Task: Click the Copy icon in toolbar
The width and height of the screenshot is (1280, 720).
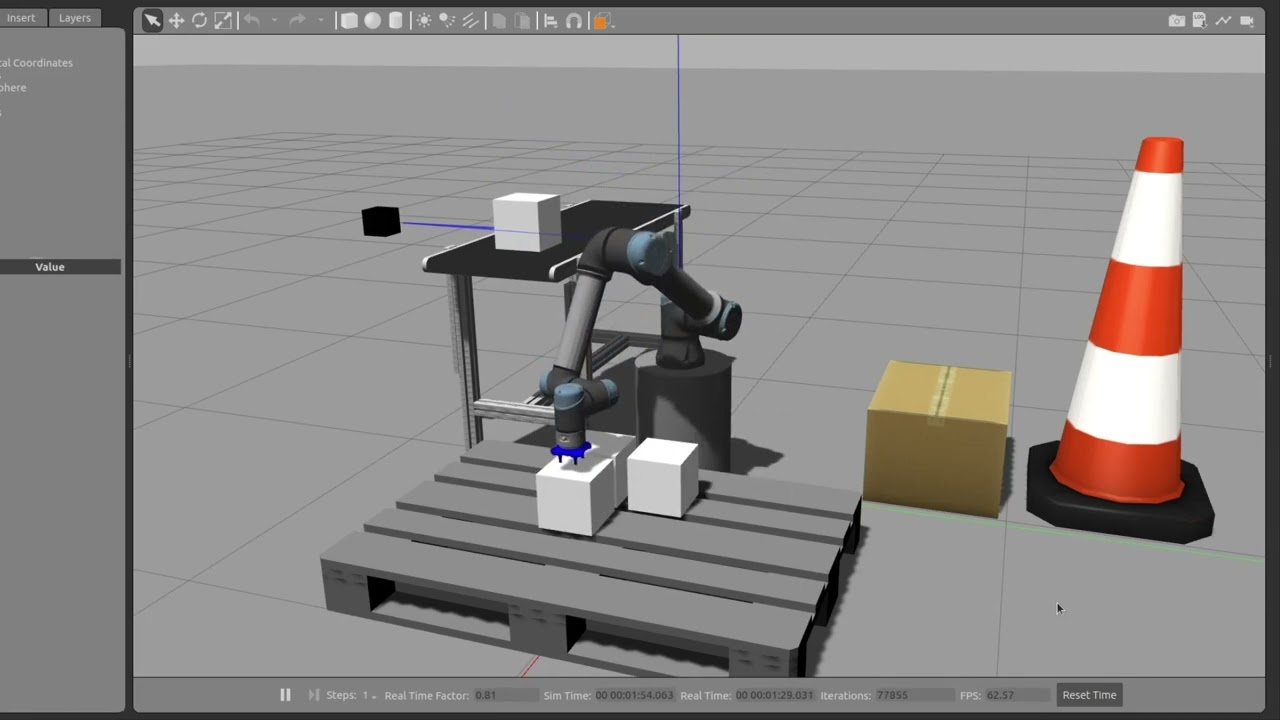Action: [499, 20]
